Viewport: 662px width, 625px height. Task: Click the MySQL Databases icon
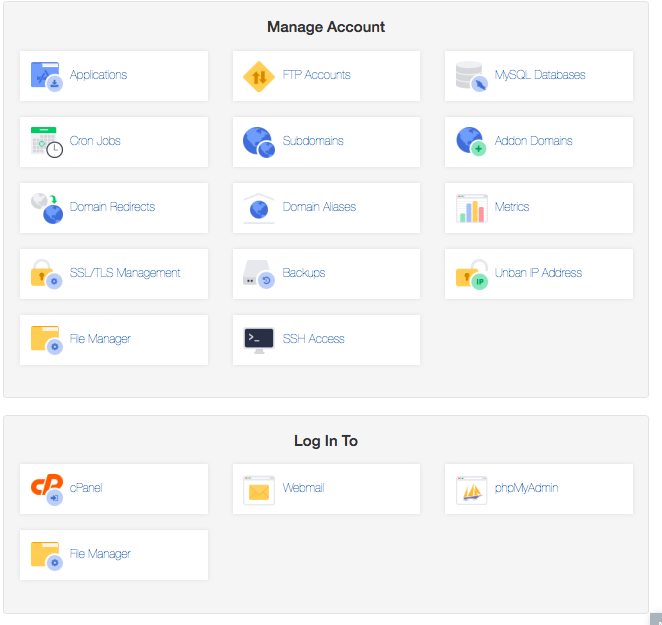tap(471, 76)
